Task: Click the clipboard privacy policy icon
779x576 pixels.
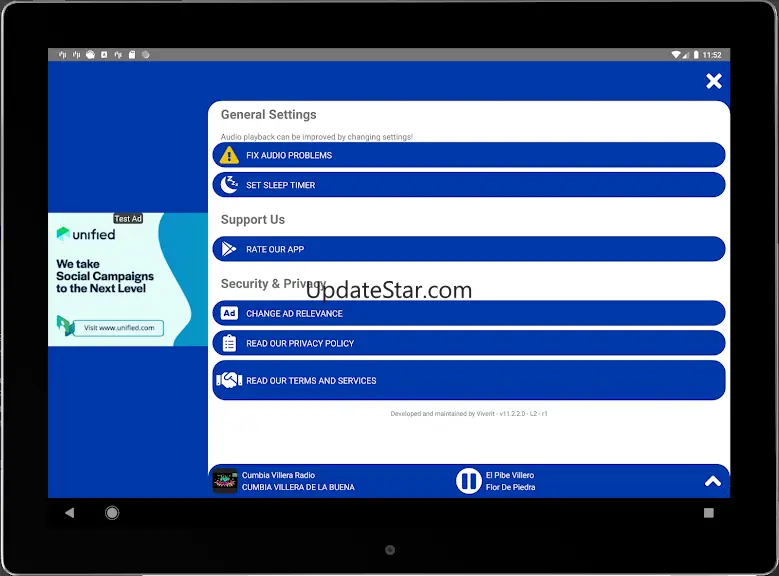Action: point(230,343)
